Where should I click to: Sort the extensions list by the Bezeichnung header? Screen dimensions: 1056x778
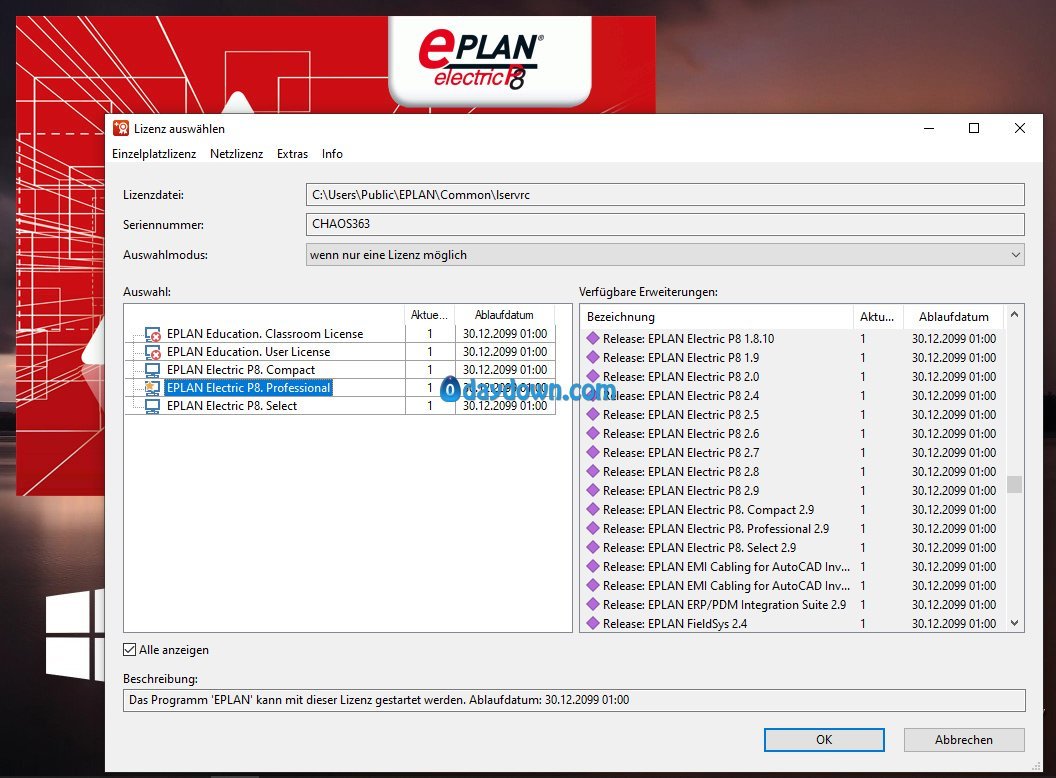(x=717, y=317)
